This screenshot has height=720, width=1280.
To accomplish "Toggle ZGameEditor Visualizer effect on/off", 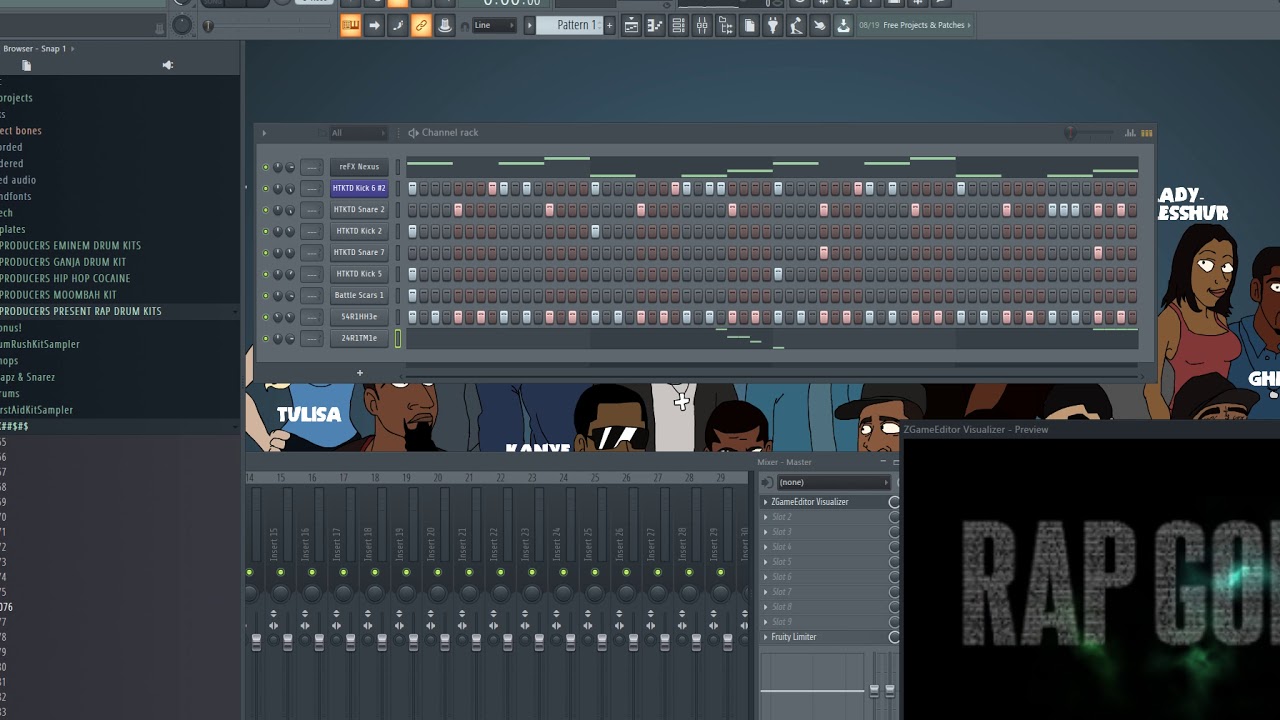I will 894,502.
